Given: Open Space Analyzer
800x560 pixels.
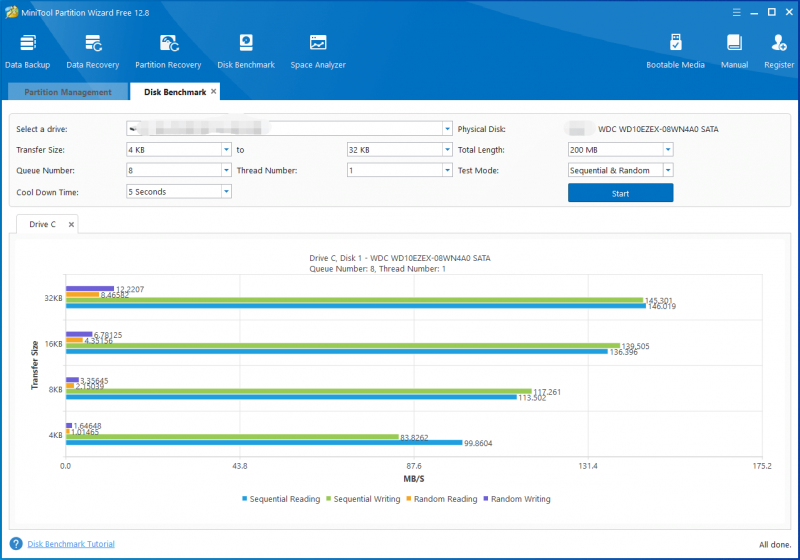Looking at the screenshot, I should [x=318, y=51].
